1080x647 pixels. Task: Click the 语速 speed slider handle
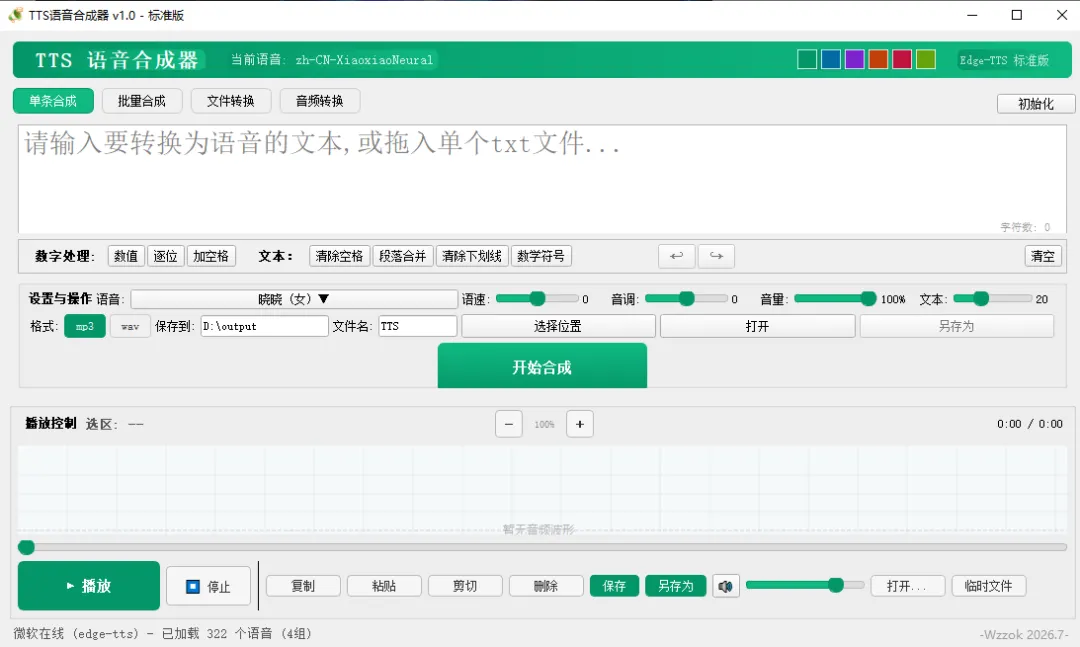(537, 298)
